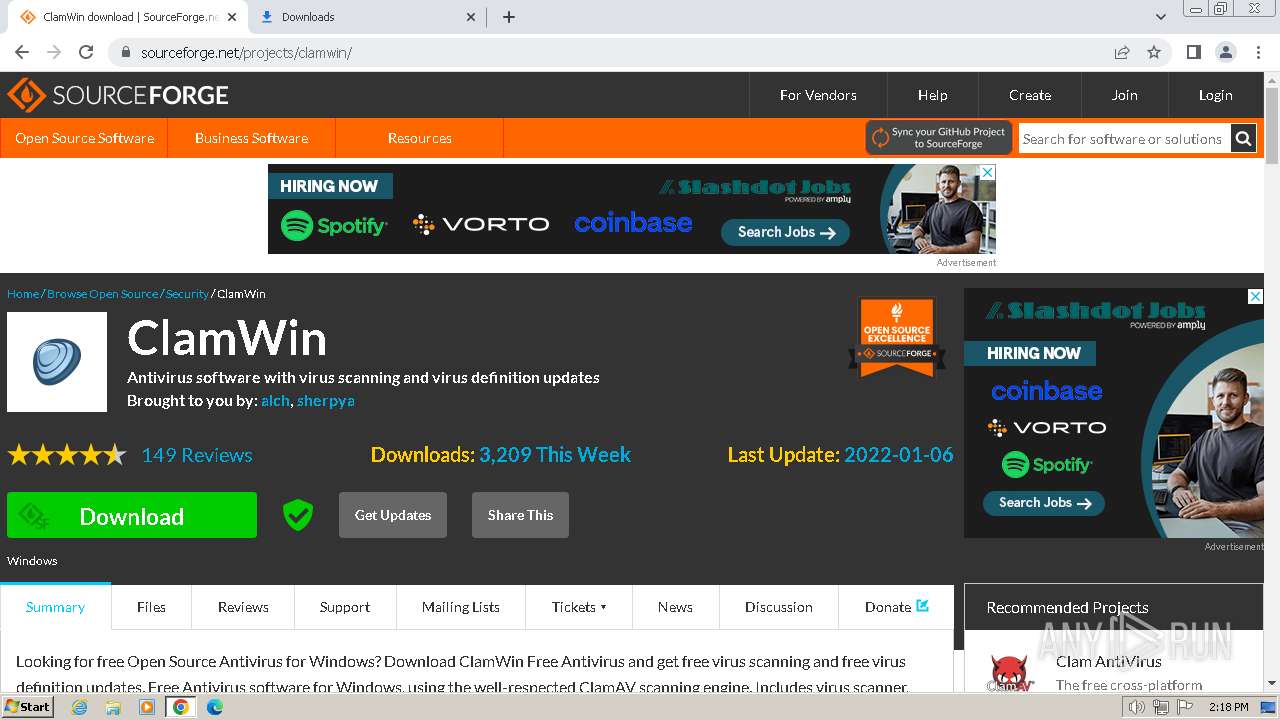Open a new tab with plus icon

[x=508, y=17]
